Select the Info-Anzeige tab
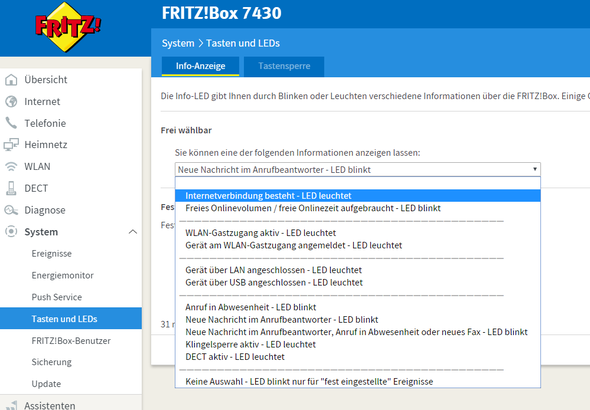The height and width of the screenshot is (410, 590). click(201, 66)
